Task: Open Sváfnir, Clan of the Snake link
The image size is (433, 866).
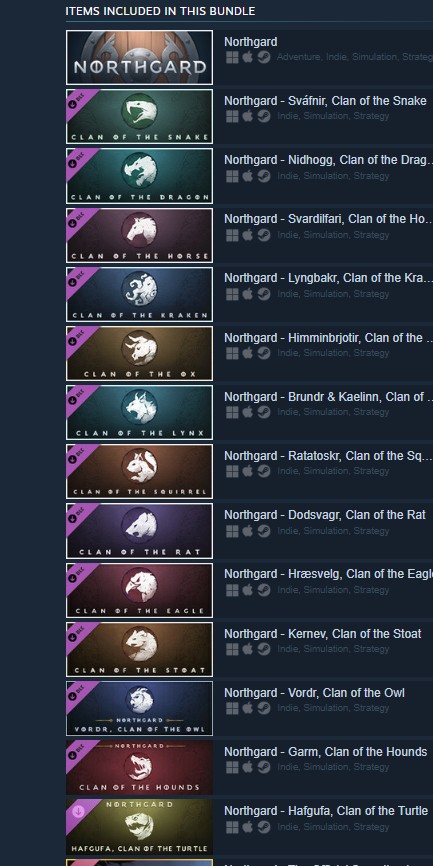Action: pos(325,101)
